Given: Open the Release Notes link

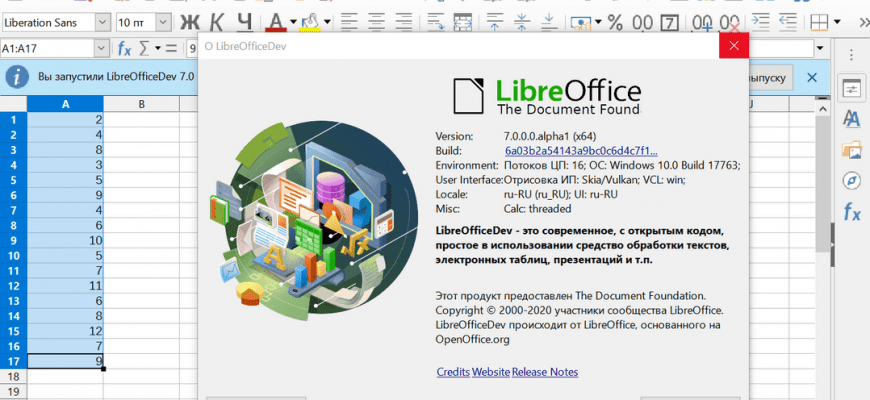Looking at the screenshot, I should click(545, 372).
